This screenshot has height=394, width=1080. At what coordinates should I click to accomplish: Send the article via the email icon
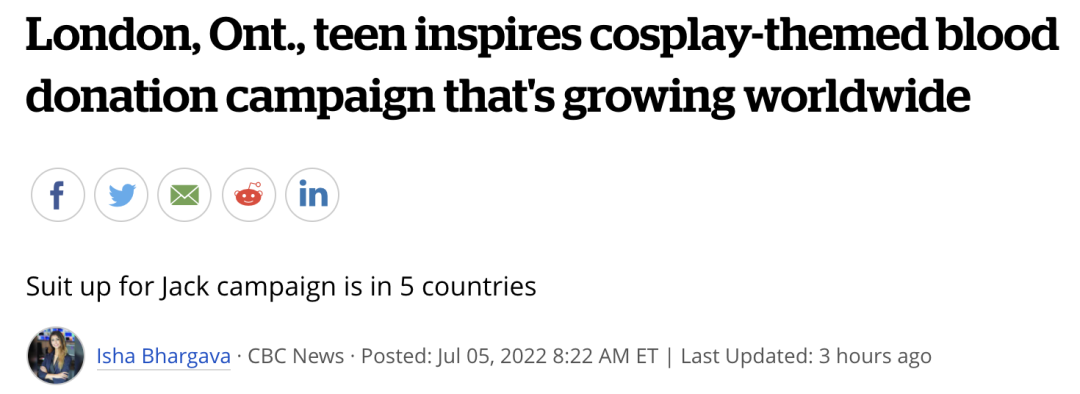(x=185, y=195)
